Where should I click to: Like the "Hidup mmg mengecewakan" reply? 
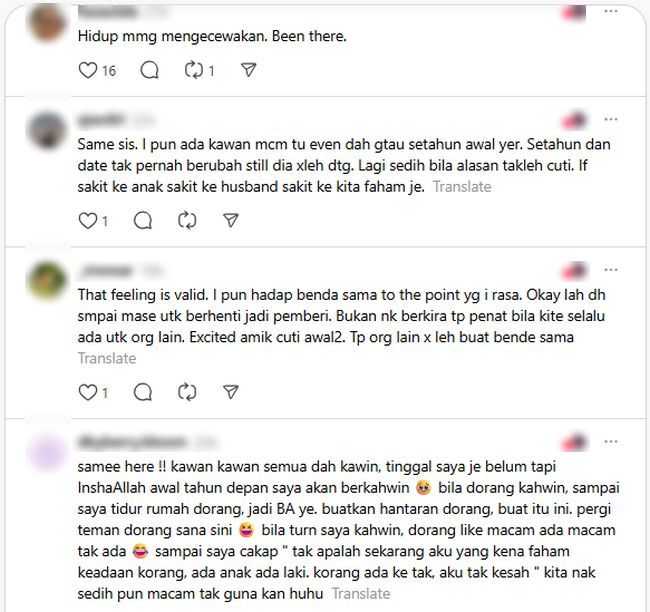click(87, 70)
